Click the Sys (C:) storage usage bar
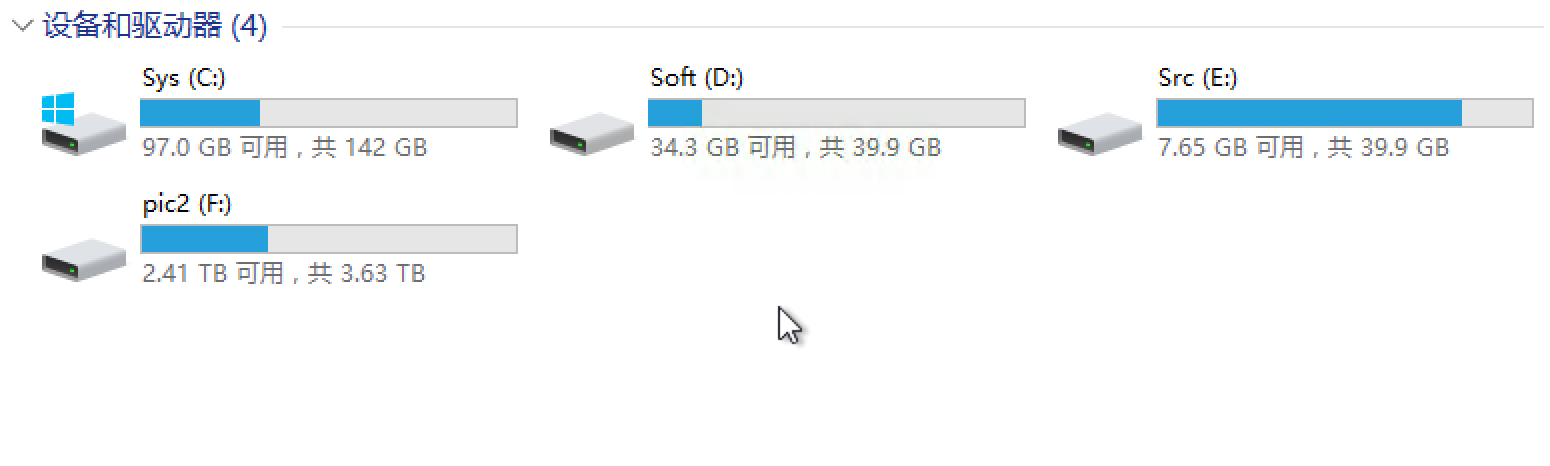This screenshot has height=466, width=1550. click(328, 113)
